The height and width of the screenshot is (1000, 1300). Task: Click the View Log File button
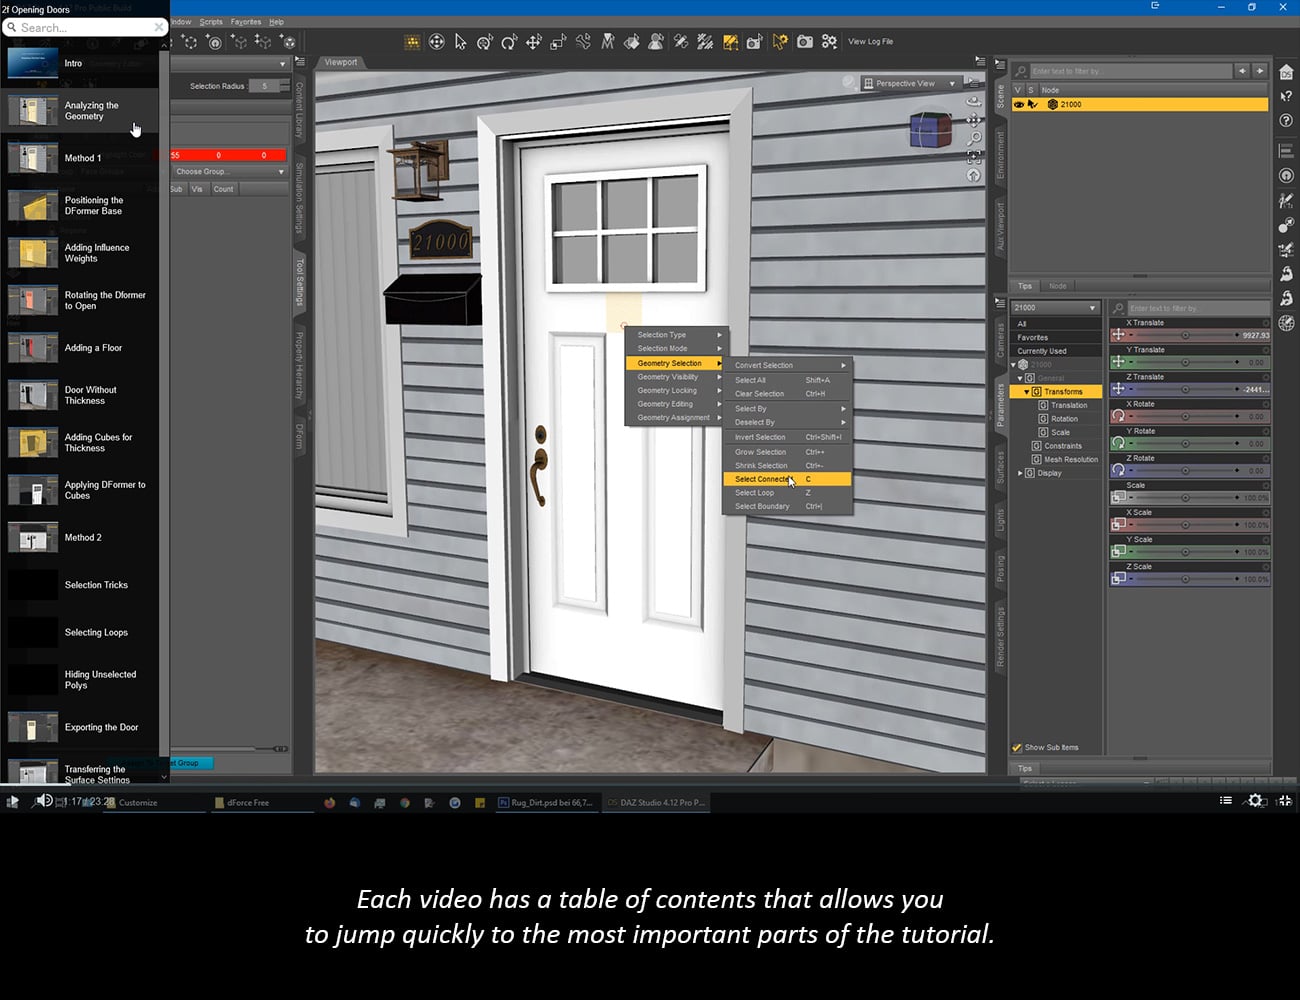coord(869,42)
